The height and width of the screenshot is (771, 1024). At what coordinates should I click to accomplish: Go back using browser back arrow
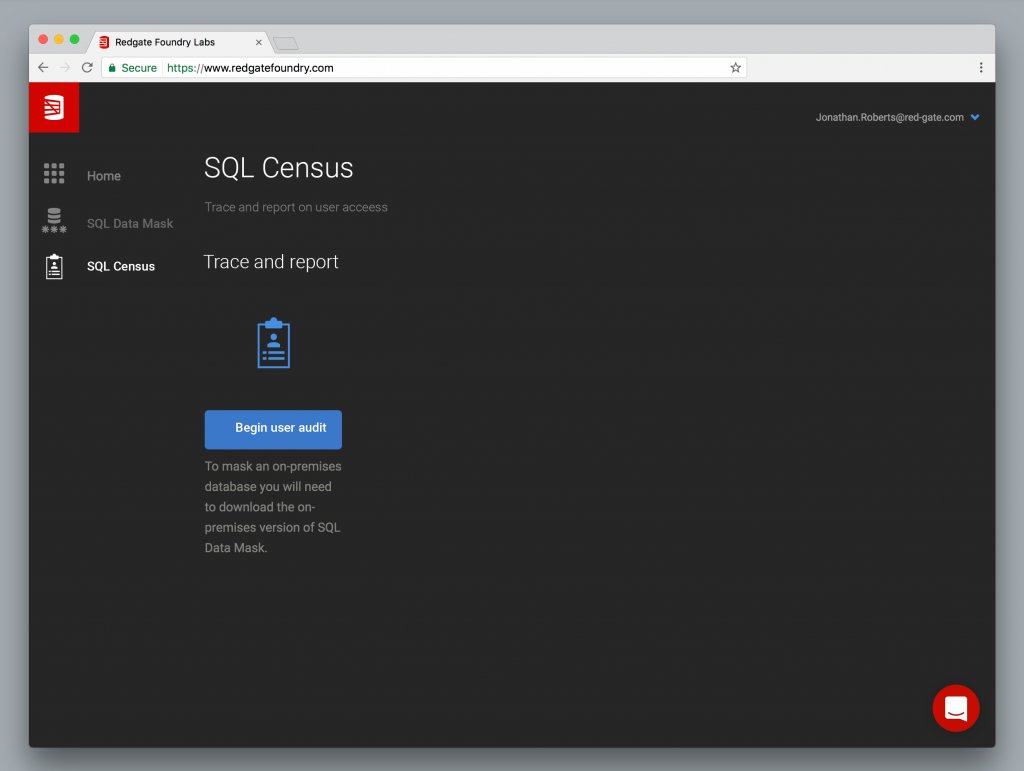pyautogui.click(x=43, y=67)
